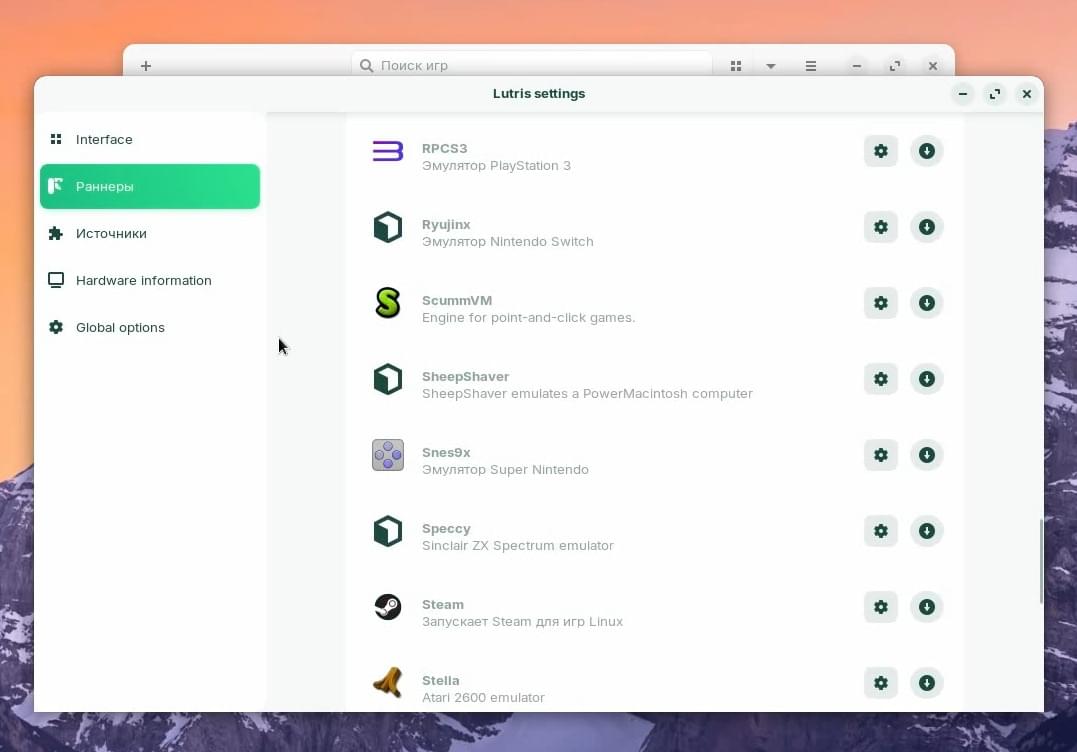Select the Steam runner name

point(442,604)
